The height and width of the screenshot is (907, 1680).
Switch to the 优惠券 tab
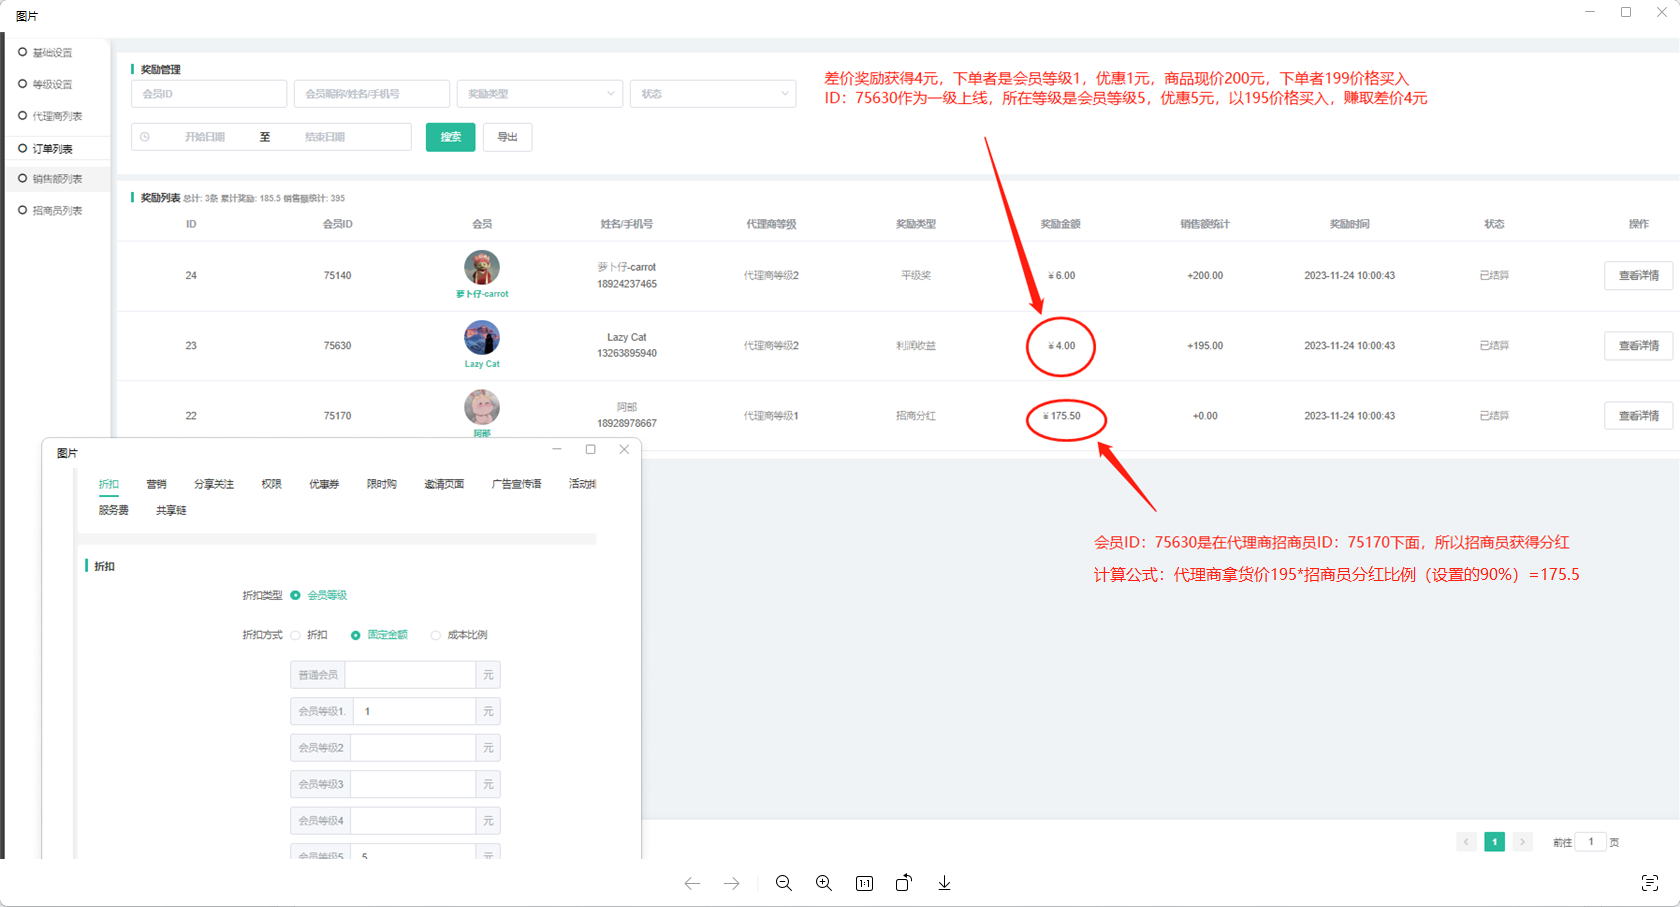point(323,484)
